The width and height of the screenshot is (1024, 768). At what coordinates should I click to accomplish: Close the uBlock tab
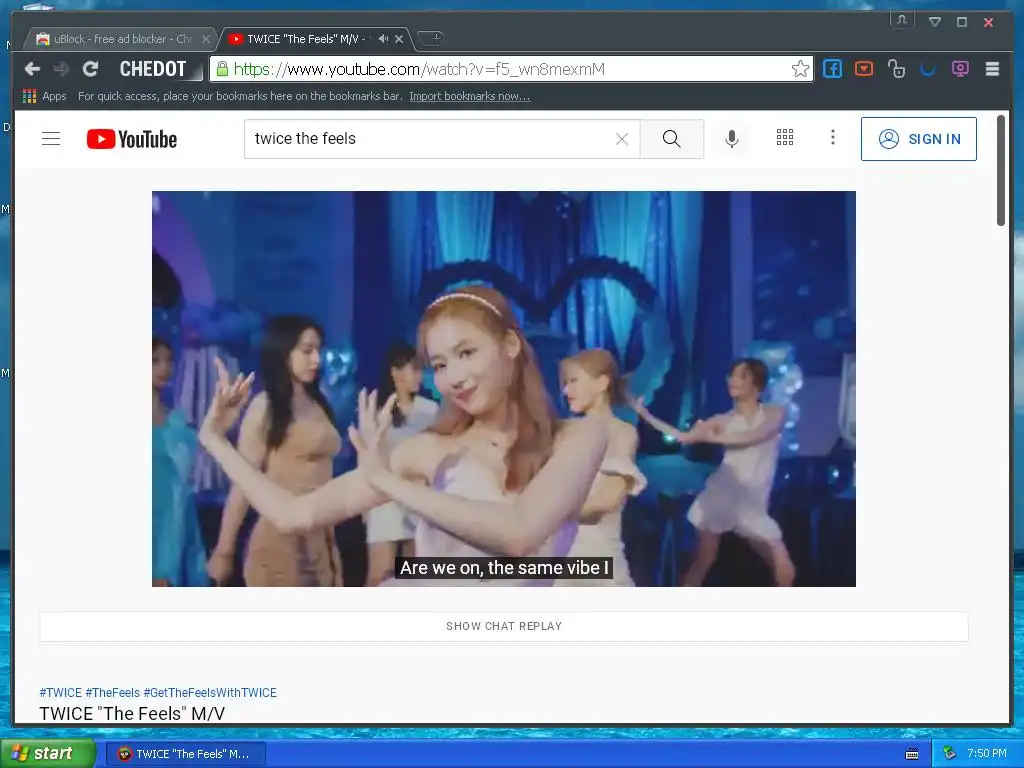coord(206,39)
